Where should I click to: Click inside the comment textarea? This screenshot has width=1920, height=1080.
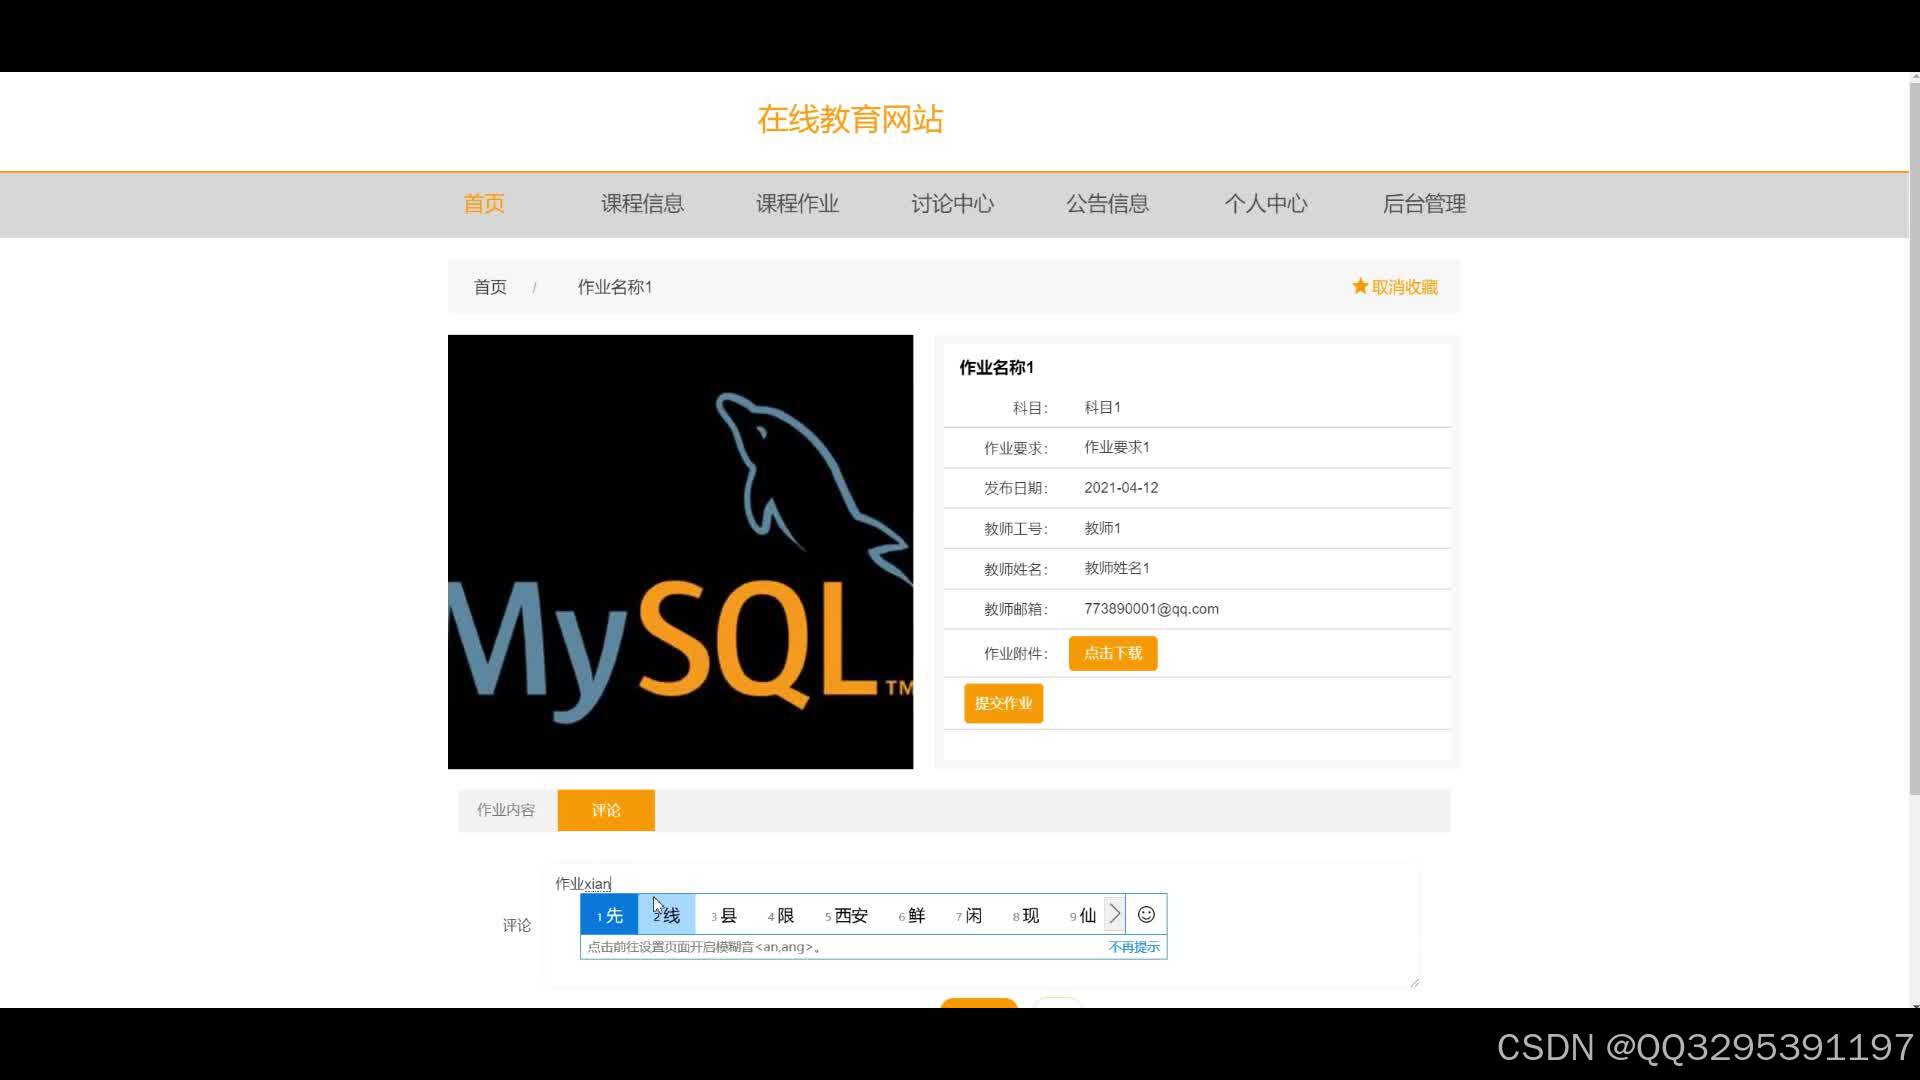point(982,925)
